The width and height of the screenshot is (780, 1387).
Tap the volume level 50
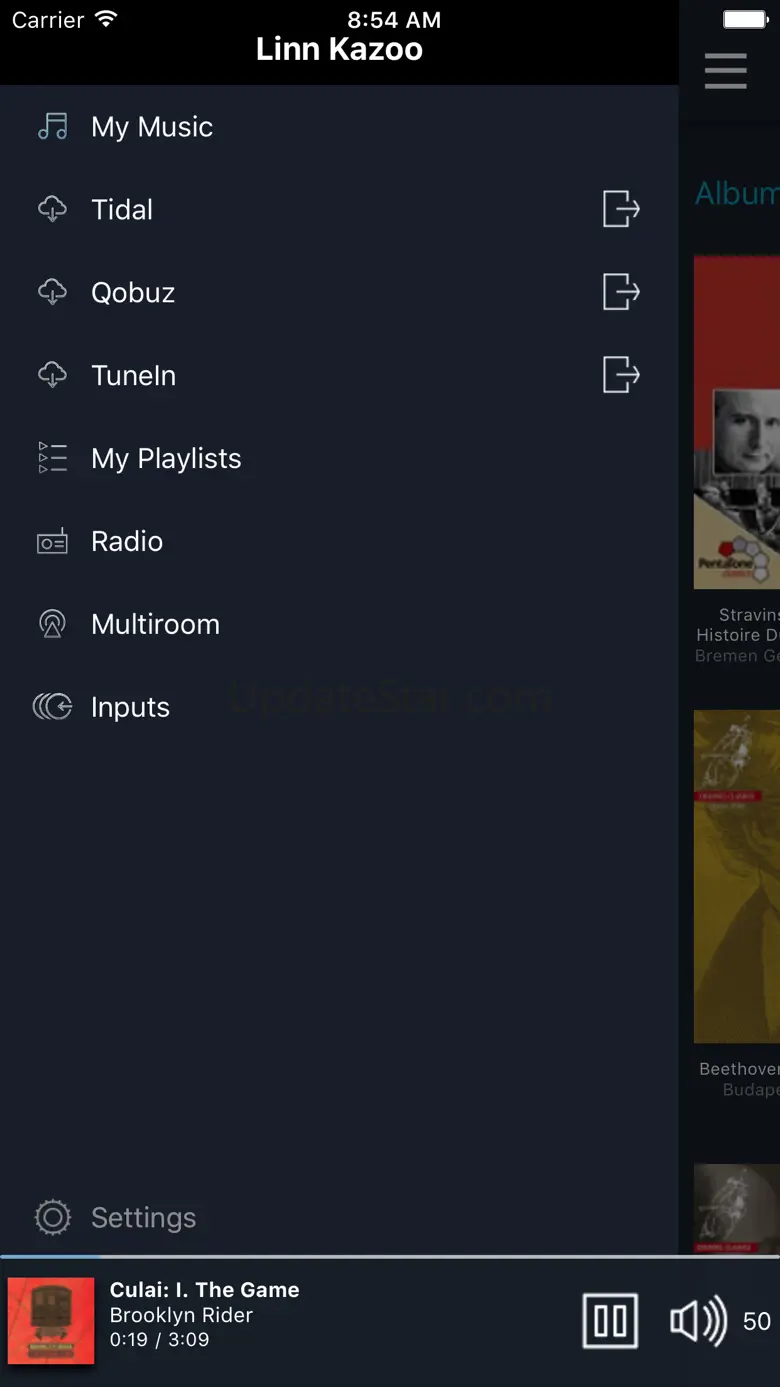[x=757, y=1321]
